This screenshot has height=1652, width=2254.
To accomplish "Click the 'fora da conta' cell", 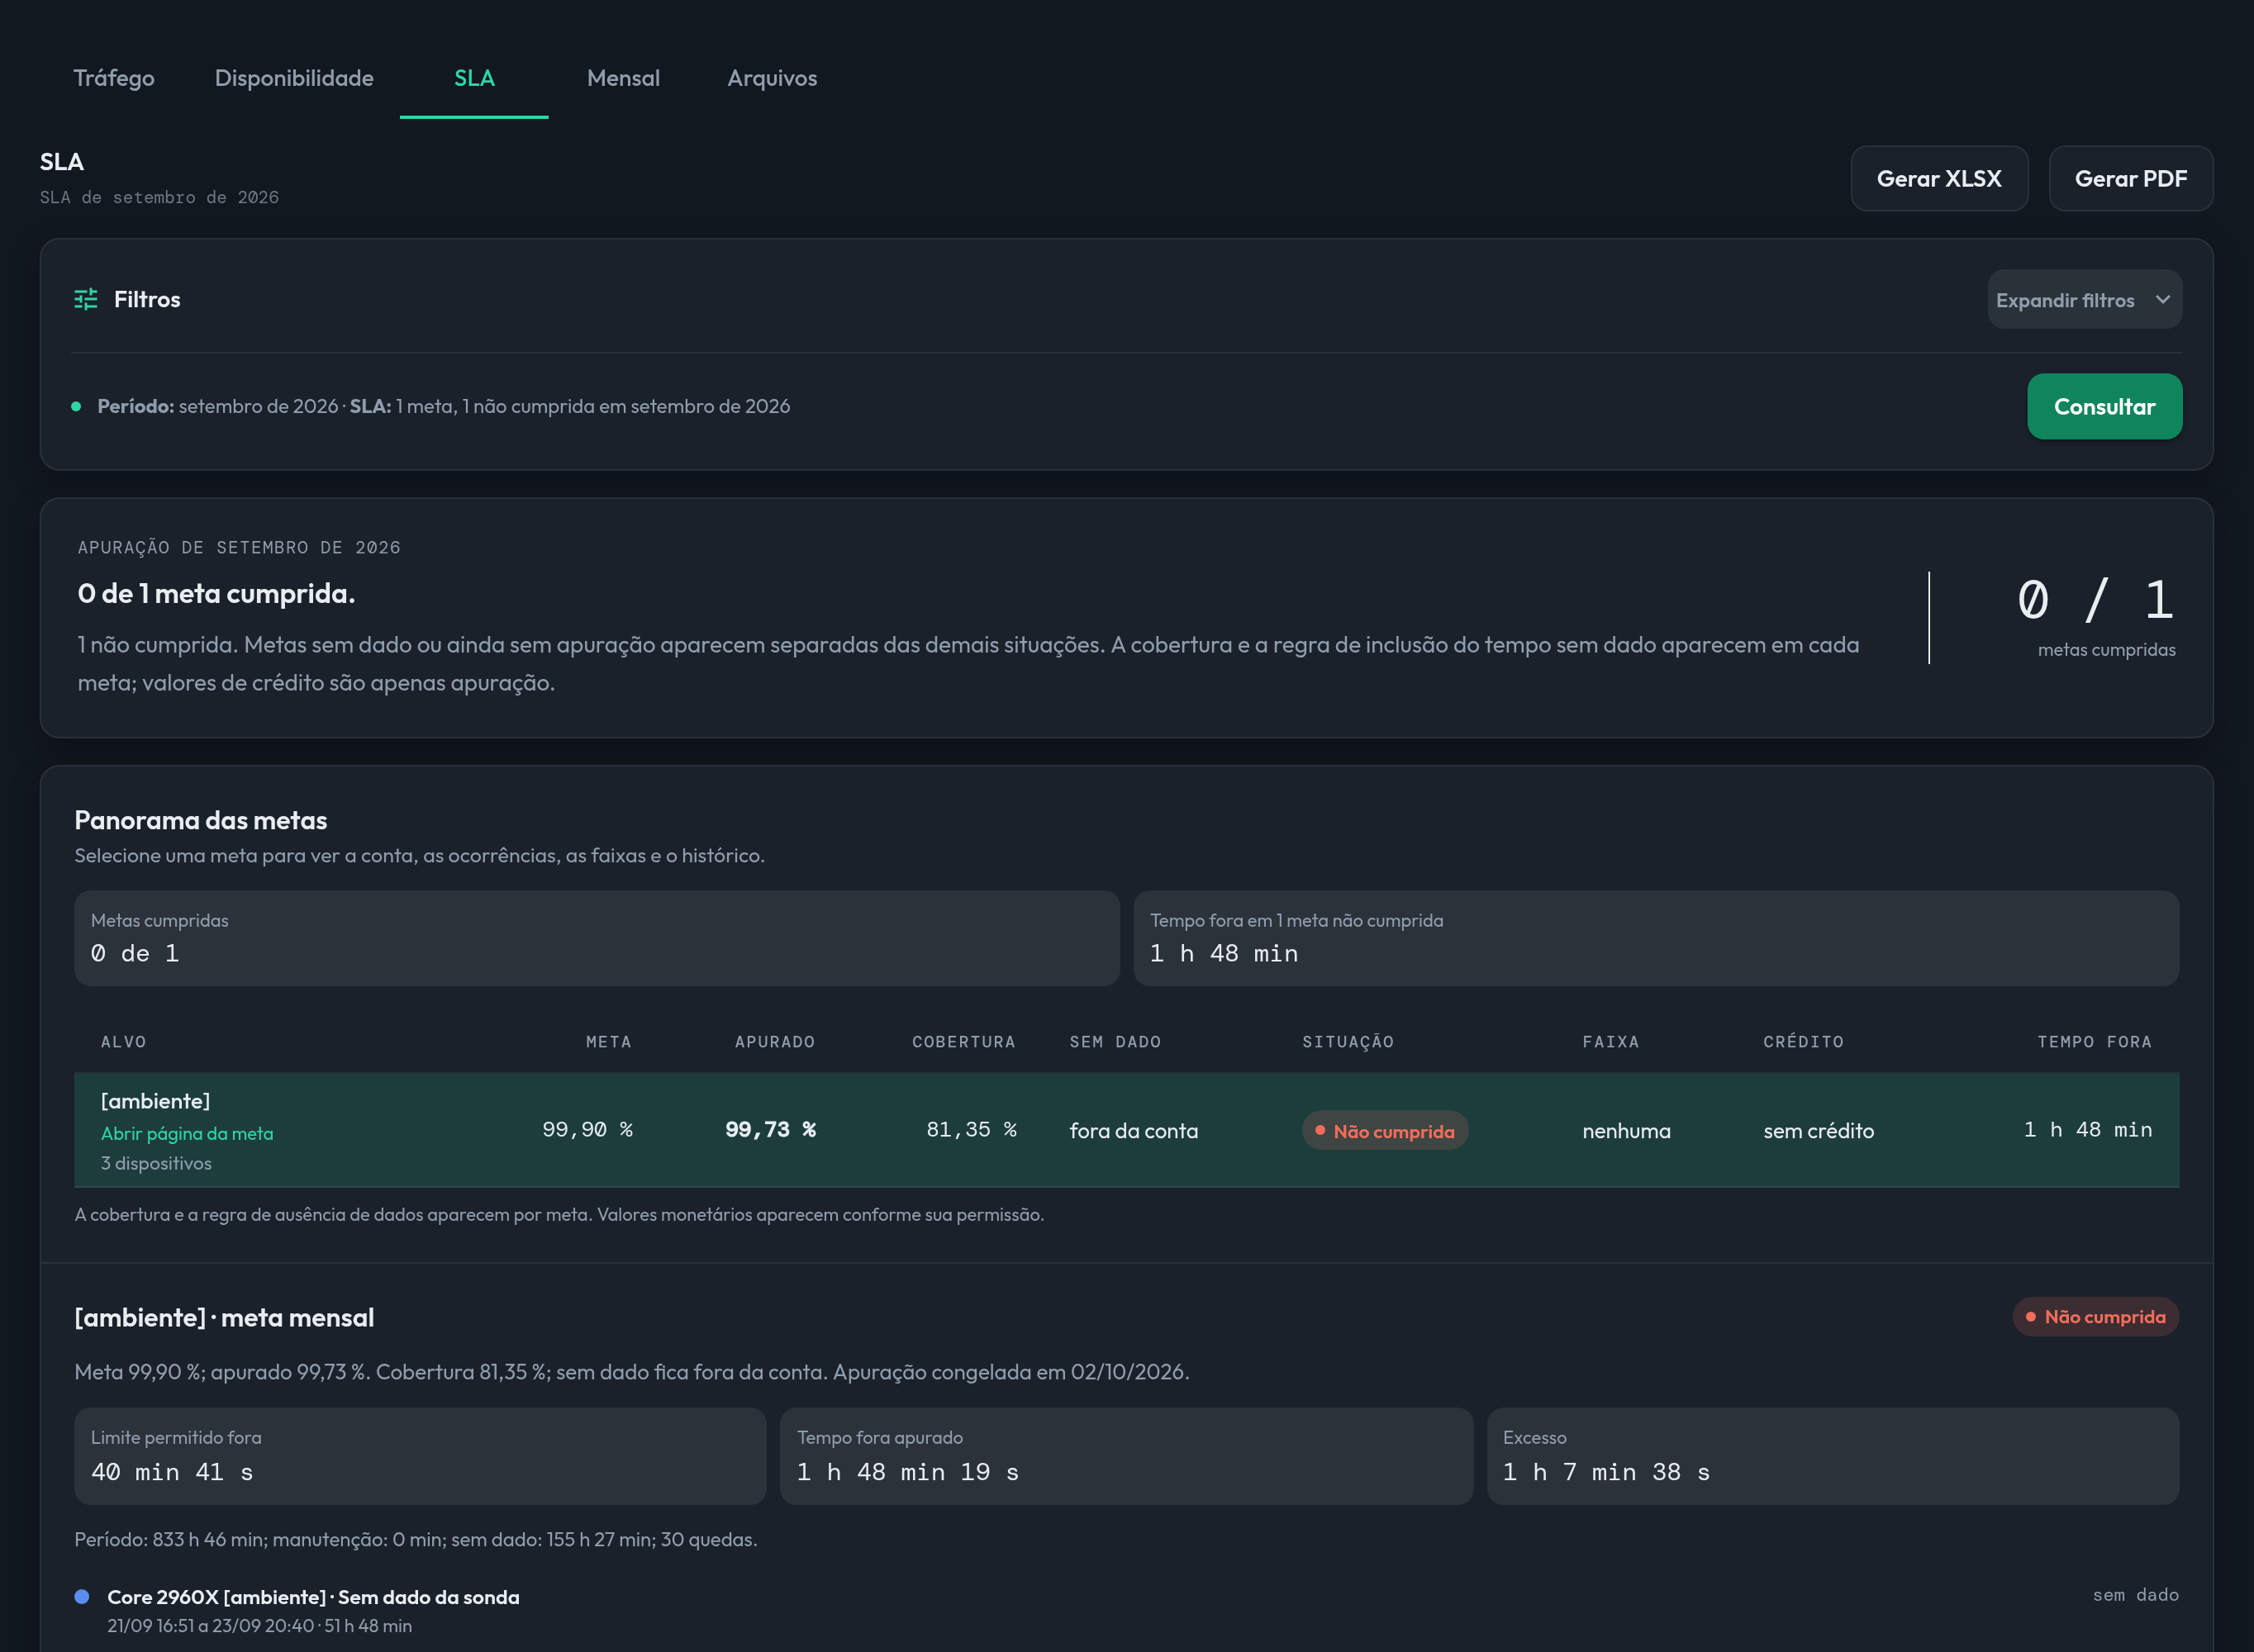I will [x=1134, y=1131].
